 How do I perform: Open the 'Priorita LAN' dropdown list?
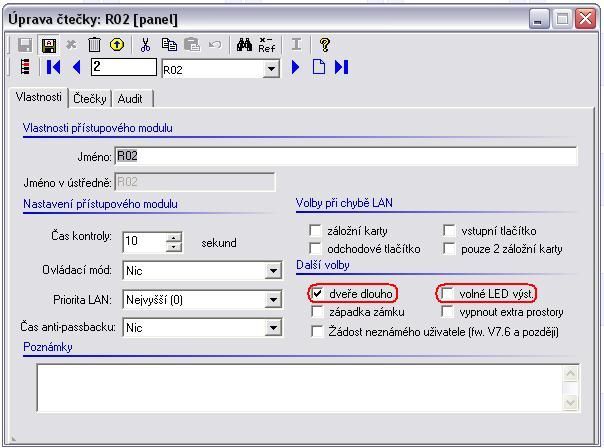click(273, 299)
